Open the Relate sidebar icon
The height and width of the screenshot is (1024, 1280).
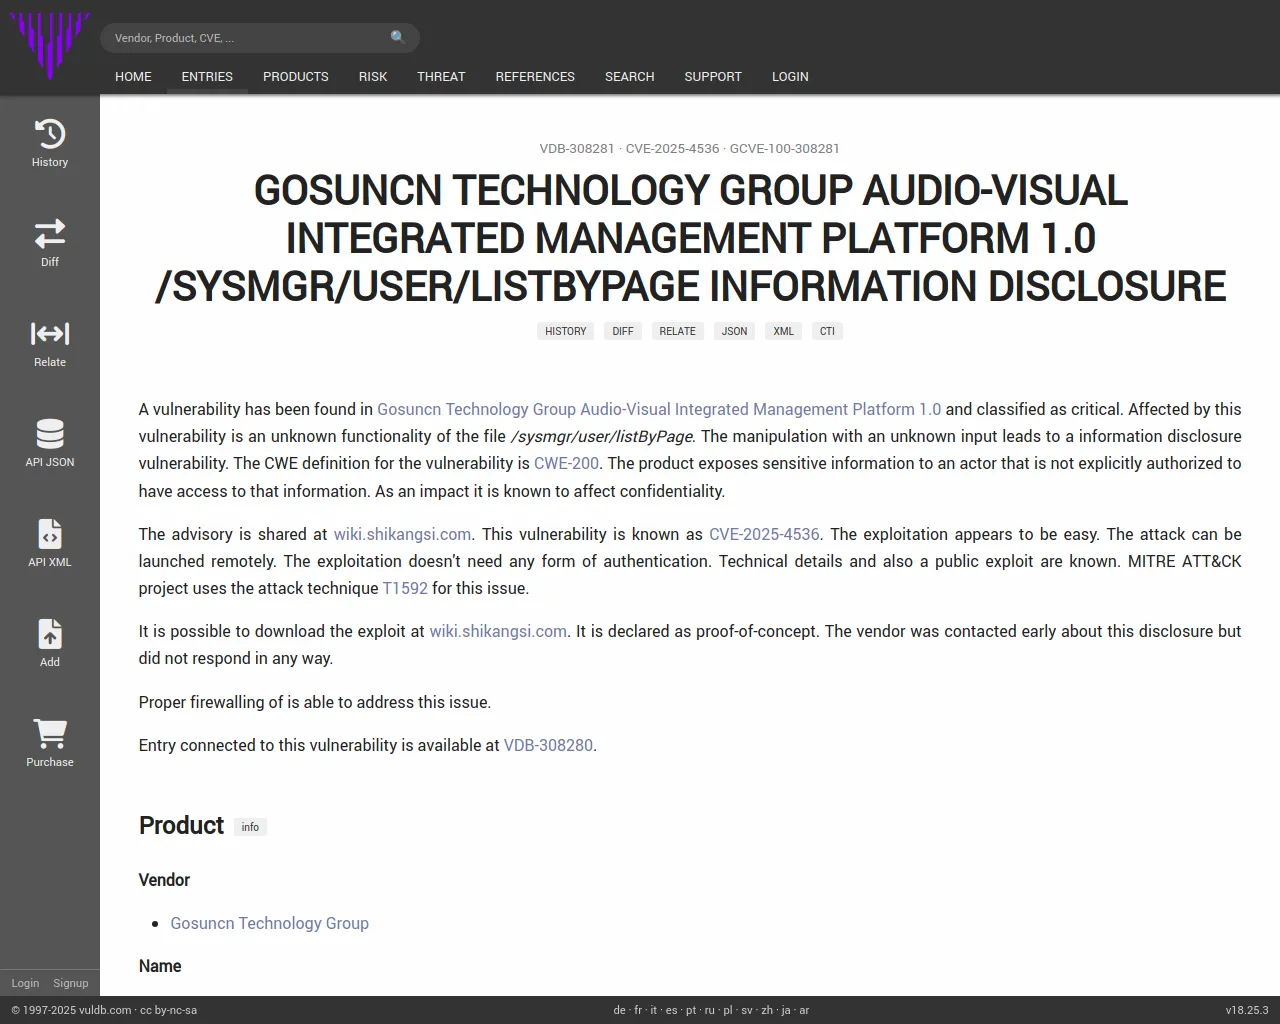tap(50, 333)
